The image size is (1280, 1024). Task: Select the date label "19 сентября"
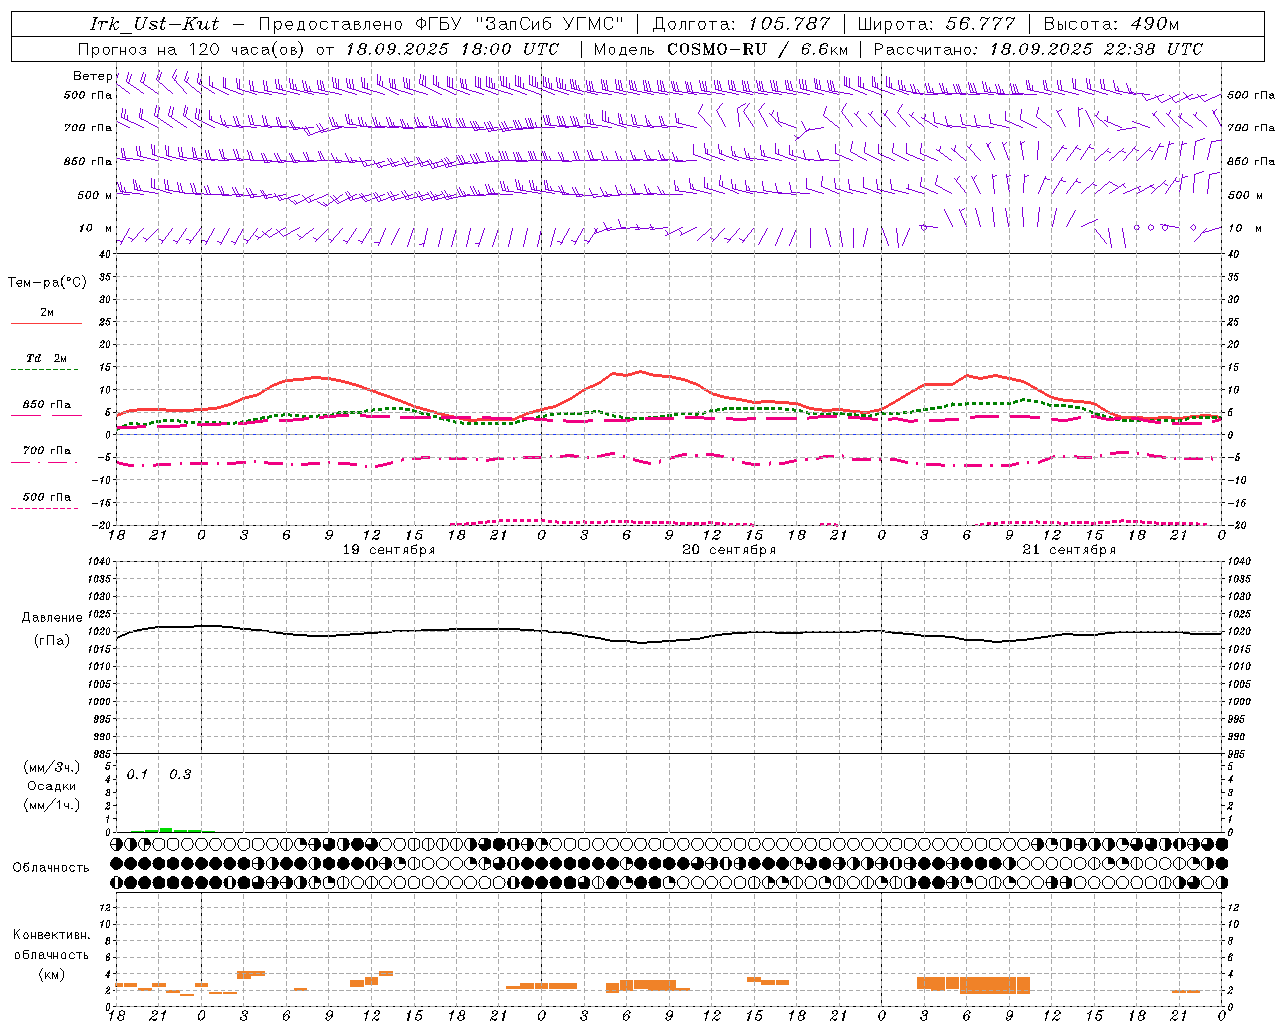389,550
